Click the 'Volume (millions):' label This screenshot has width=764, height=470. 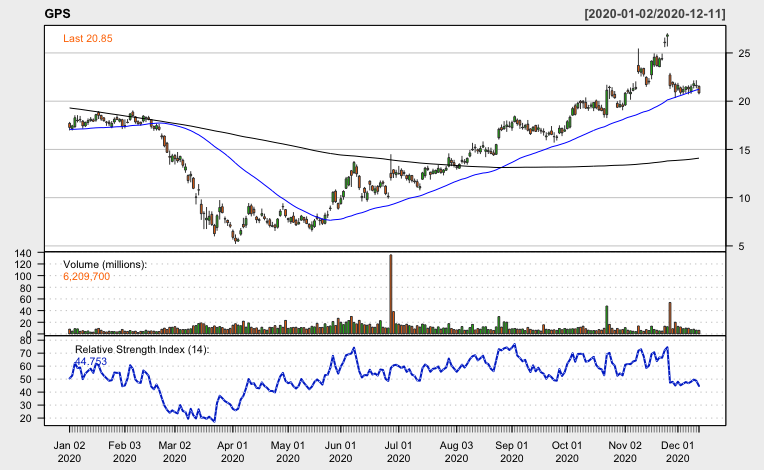(x=105, y=264)
